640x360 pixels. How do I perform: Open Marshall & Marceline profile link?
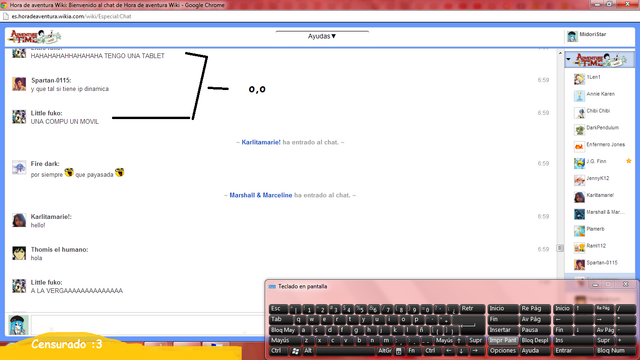click(x=261, y=195)
